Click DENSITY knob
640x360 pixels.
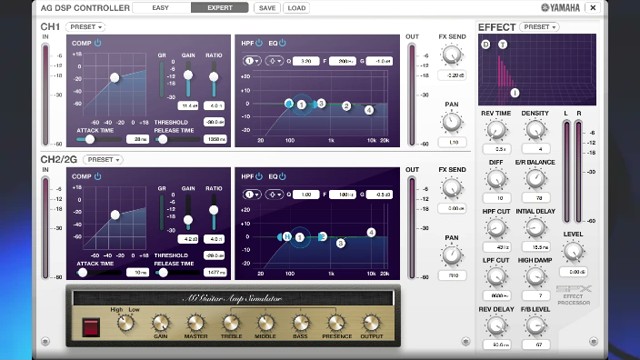coord(535,131)
